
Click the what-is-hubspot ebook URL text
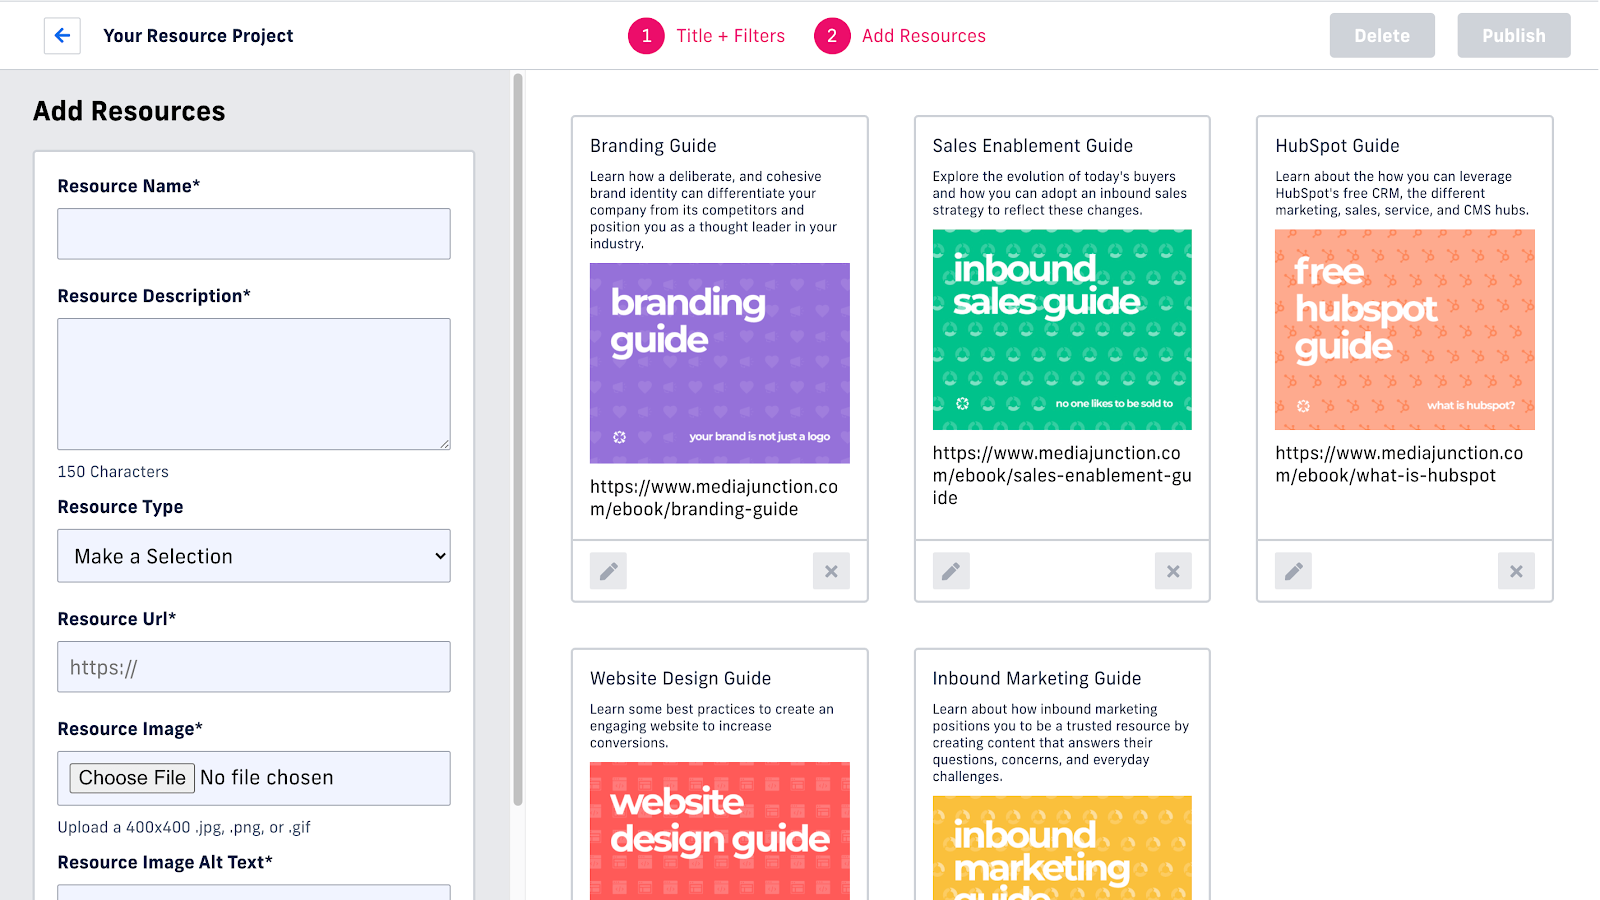(1399, 464)
